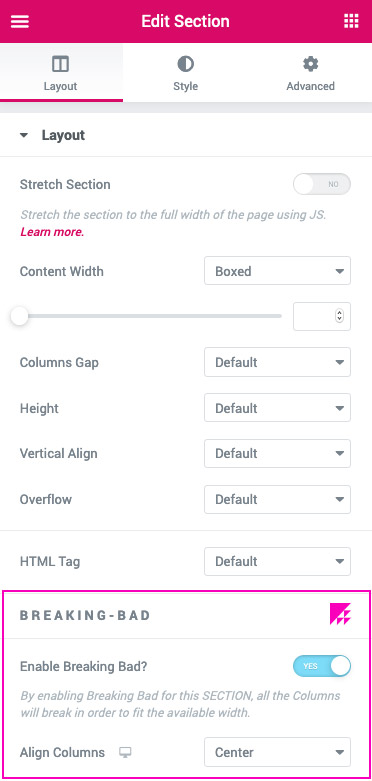Switch to the Style tab
This screenshot has width=372, height=781.
(x=185, y=73)
